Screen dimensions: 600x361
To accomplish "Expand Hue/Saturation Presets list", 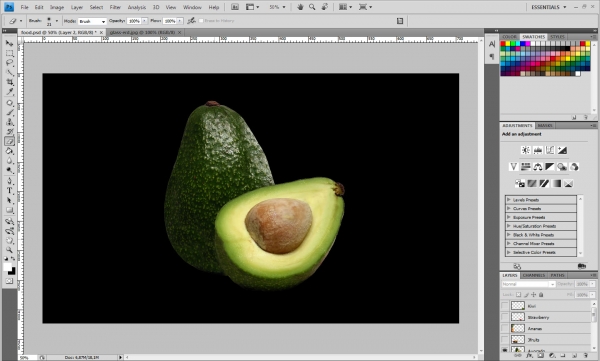I will click(509, 226).
